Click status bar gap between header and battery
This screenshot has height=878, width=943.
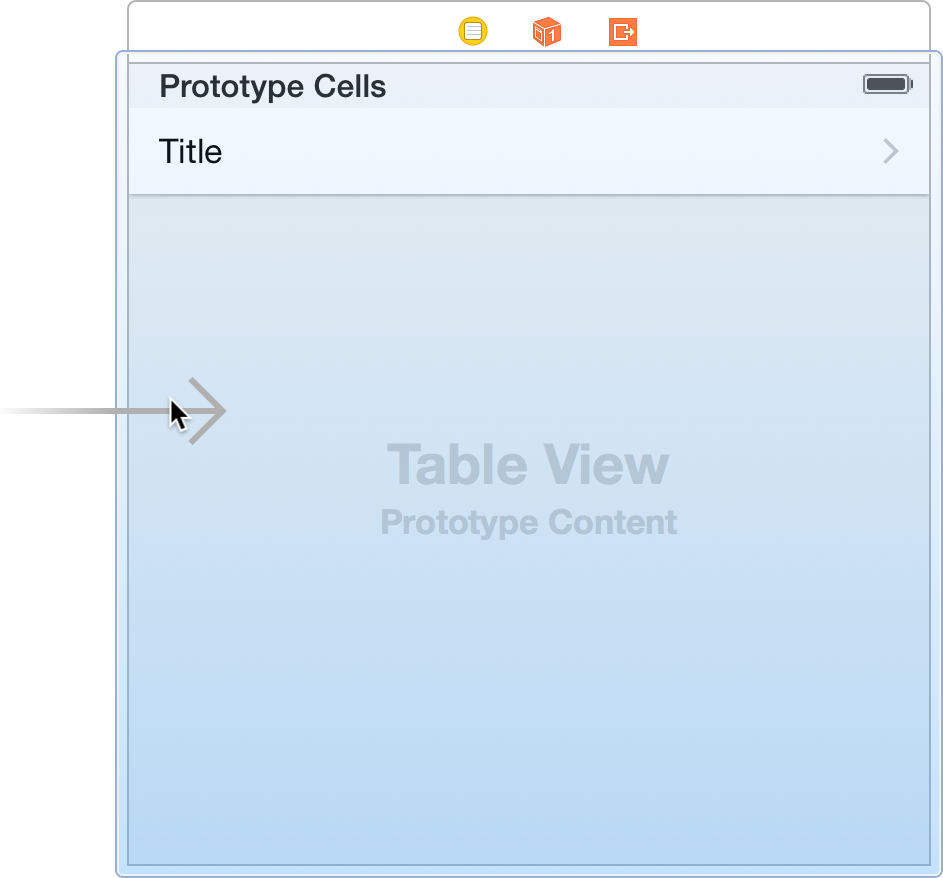[620, 86]
